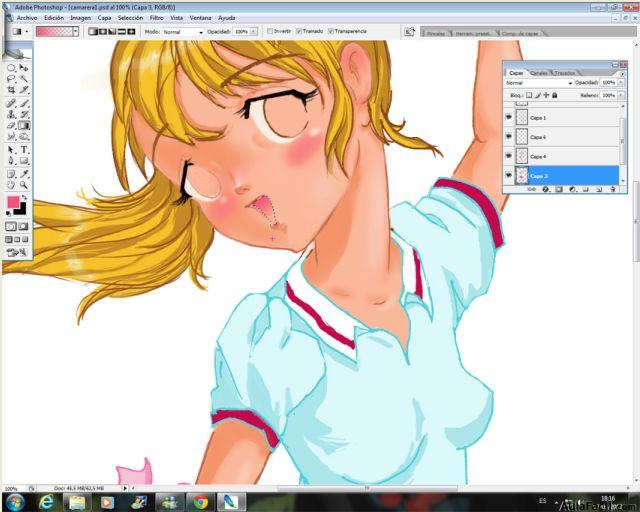Hide the Capa 1 layer eye
The width and height of the screenshot is (640, 512).
(x=509, y=117)
